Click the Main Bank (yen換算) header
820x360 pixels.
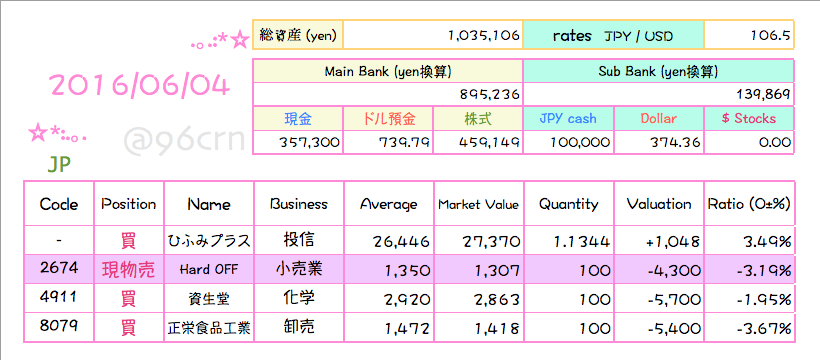click(x=388, y=71)
